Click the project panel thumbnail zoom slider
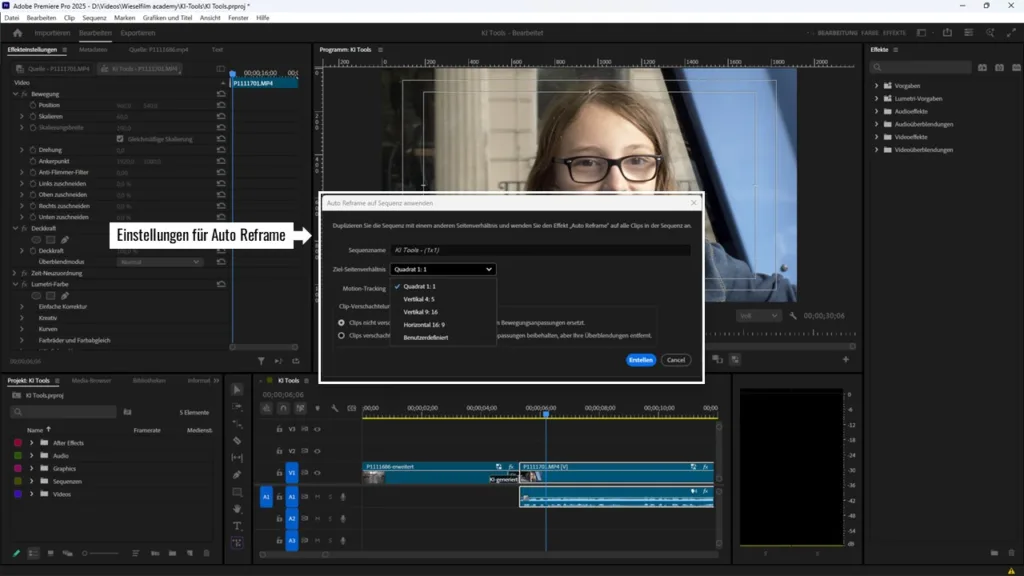1024x576 pixels. tap(85, 553)
